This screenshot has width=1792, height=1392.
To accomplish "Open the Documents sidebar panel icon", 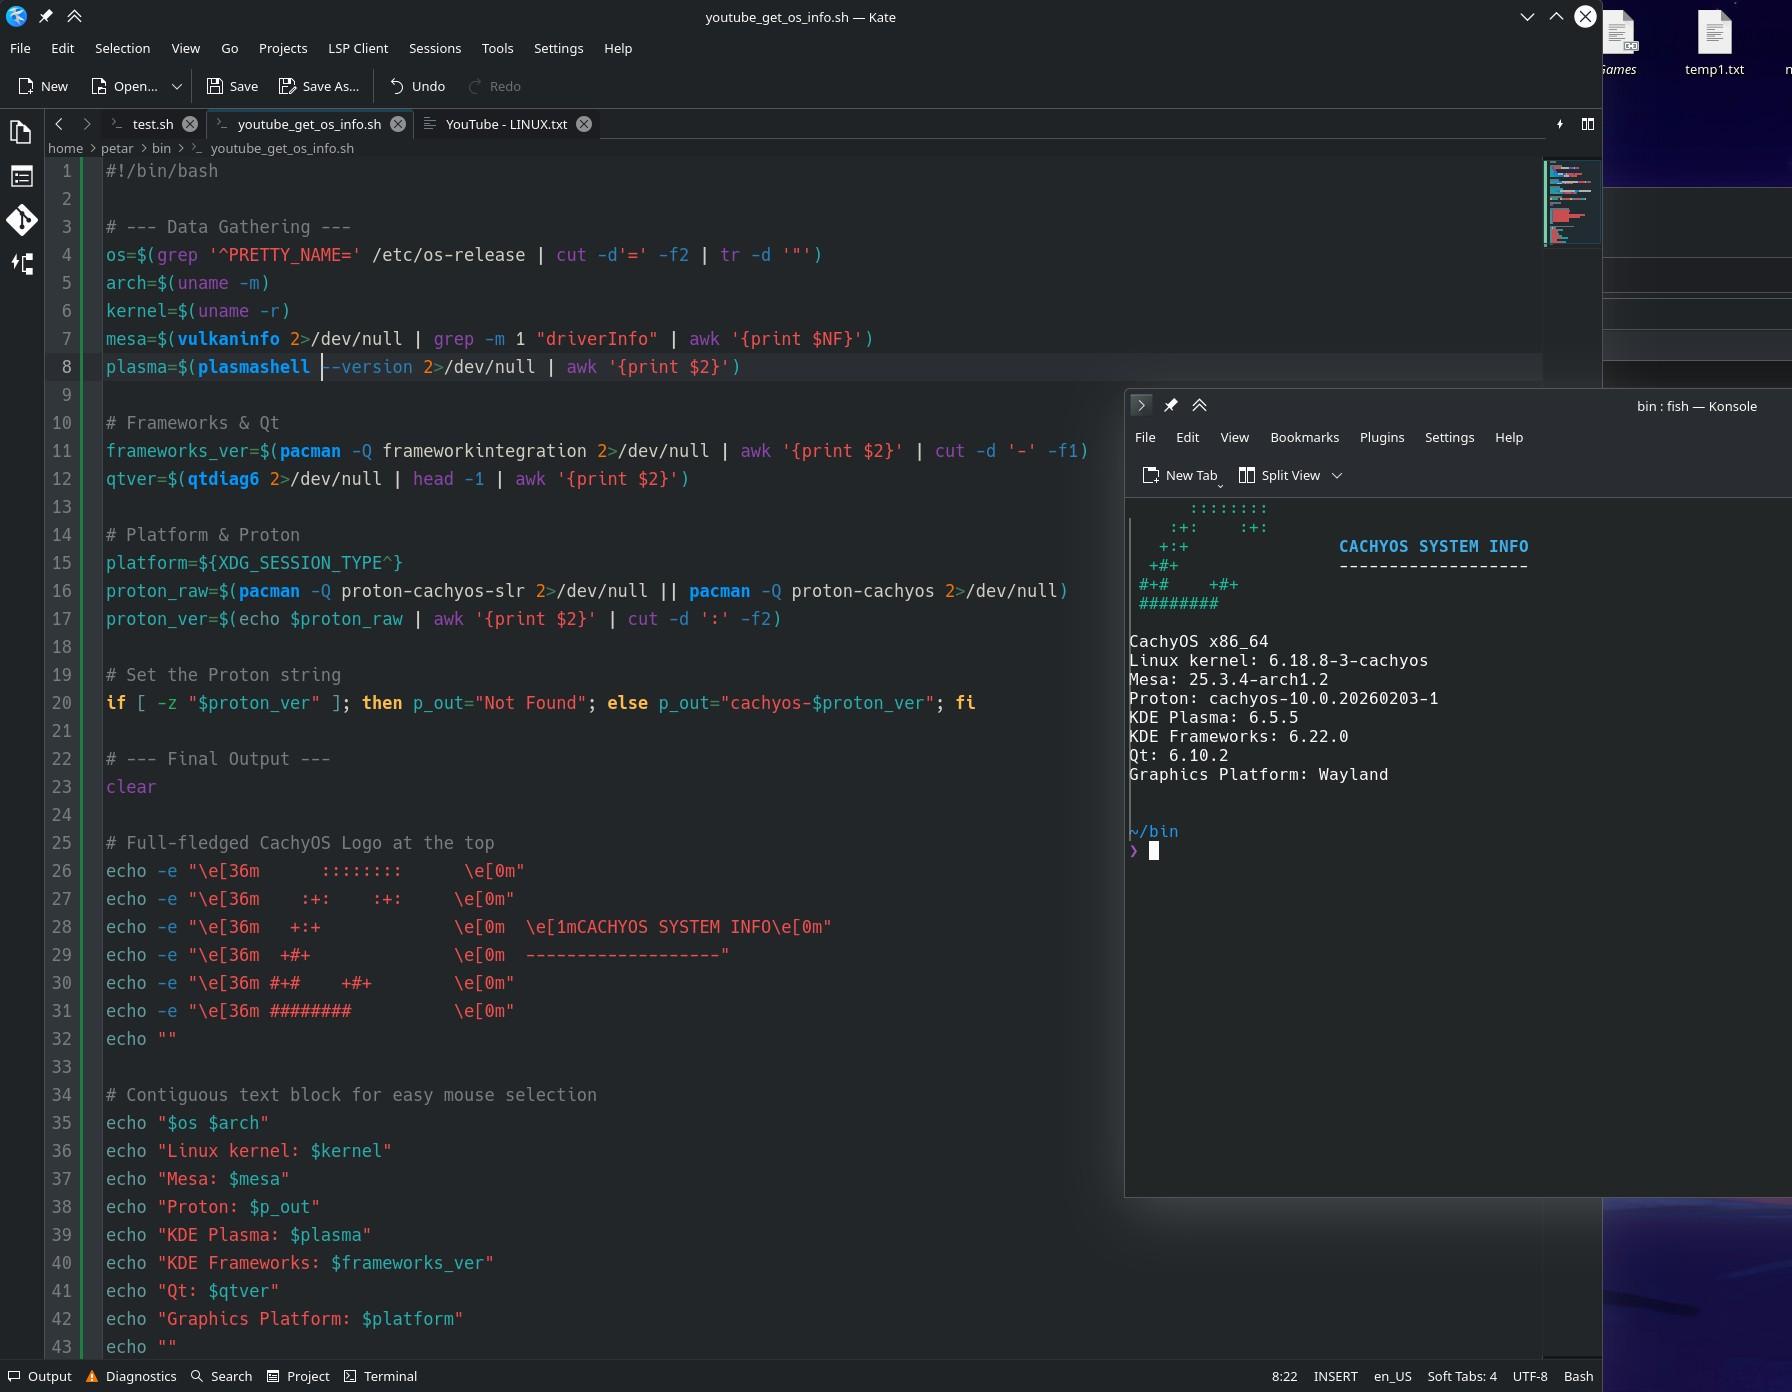I will [x=21, y=132].
